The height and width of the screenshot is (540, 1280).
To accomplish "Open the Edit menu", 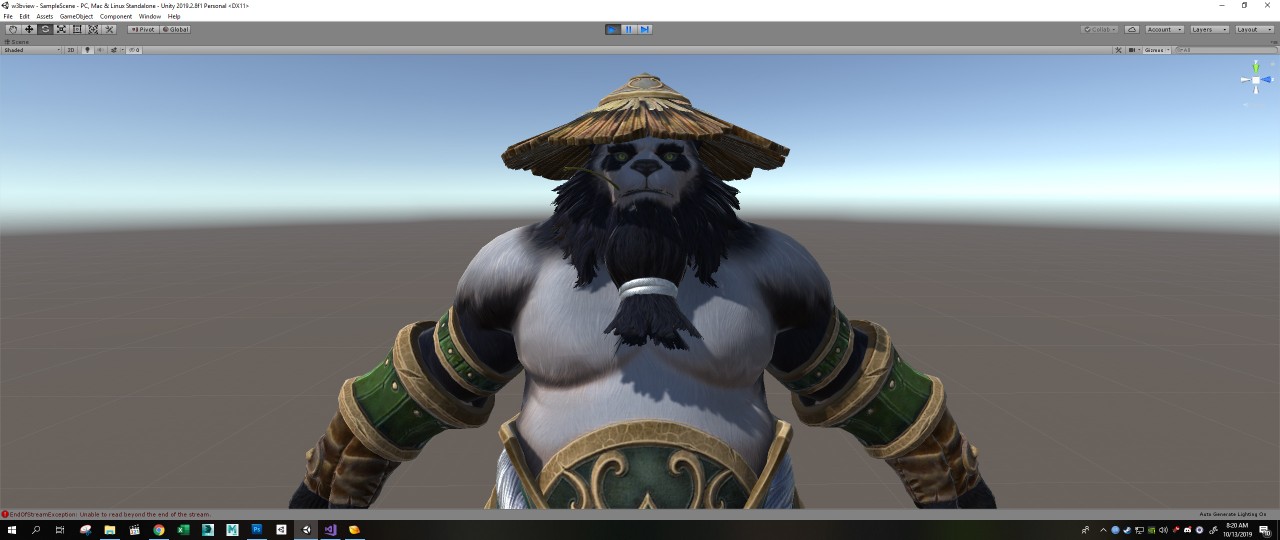I will [24, 16].
